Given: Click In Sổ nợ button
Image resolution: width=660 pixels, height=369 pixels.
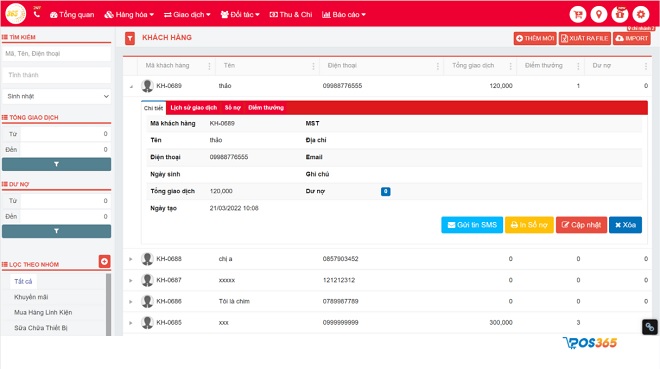Looking at the screenshot, I should coord(529,225).
